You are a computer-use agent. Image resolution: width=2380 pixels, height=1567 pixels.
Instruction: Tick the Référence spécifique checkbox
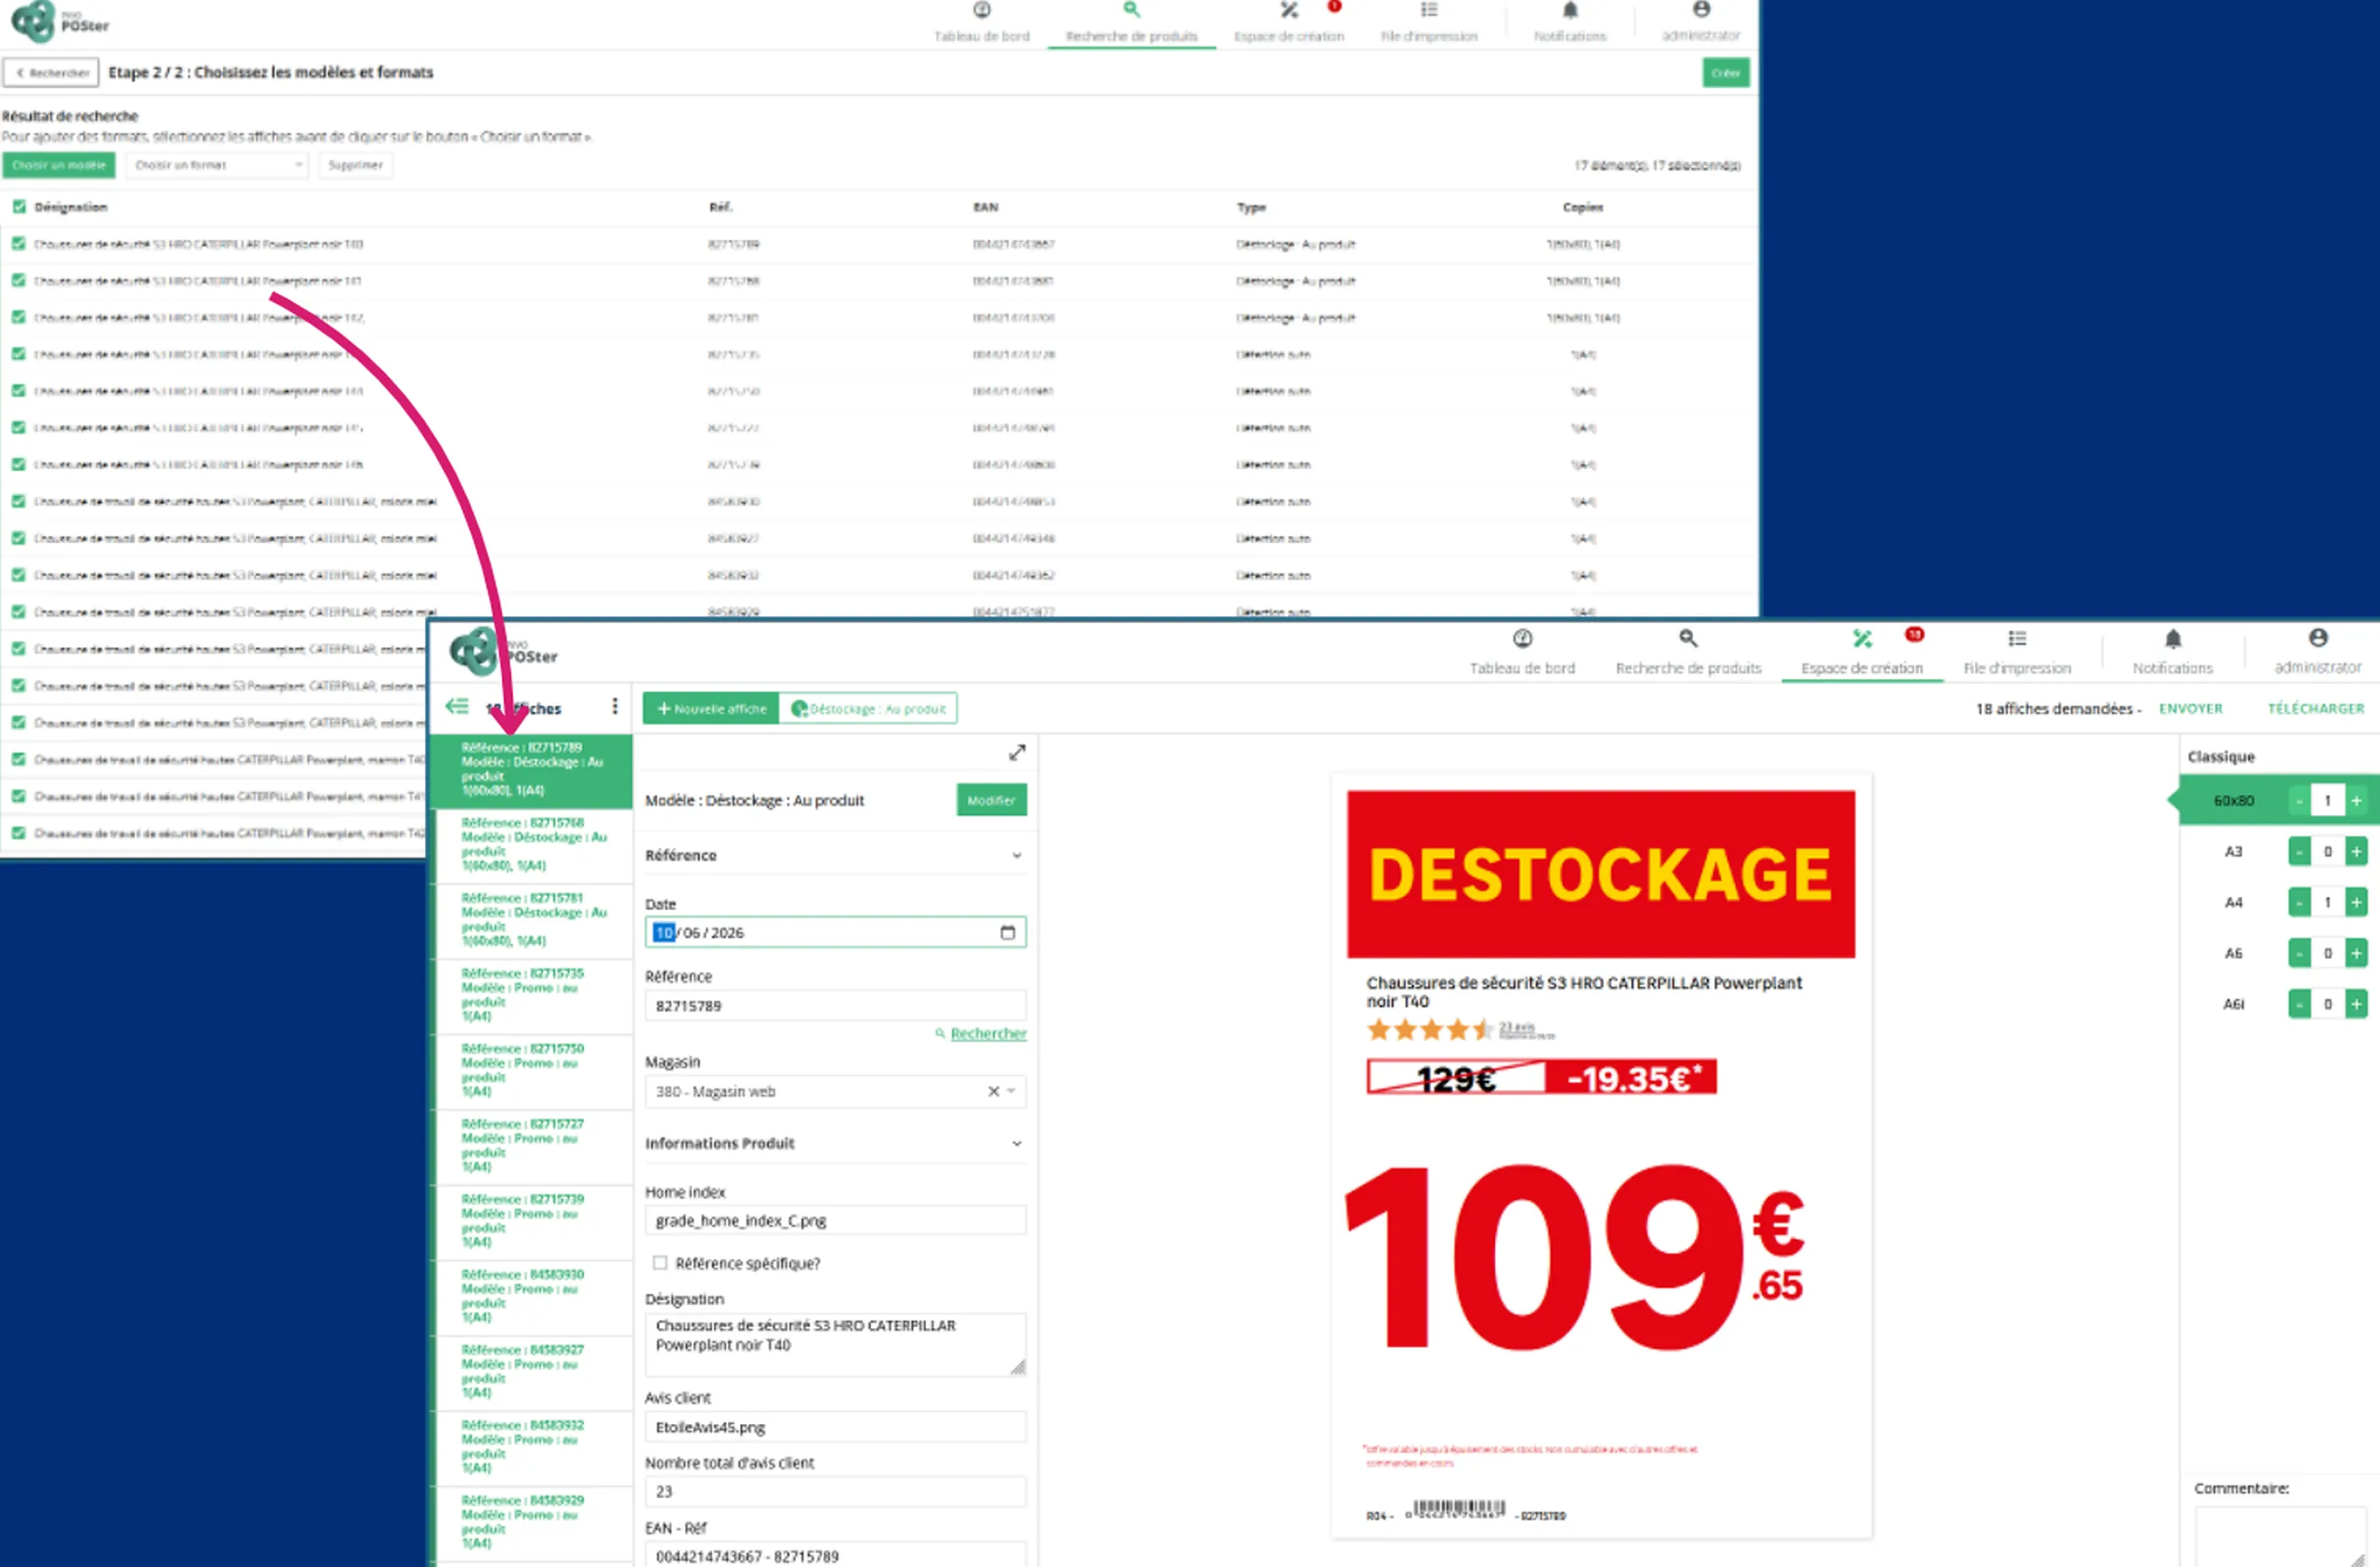click(x=660, y=1263)
